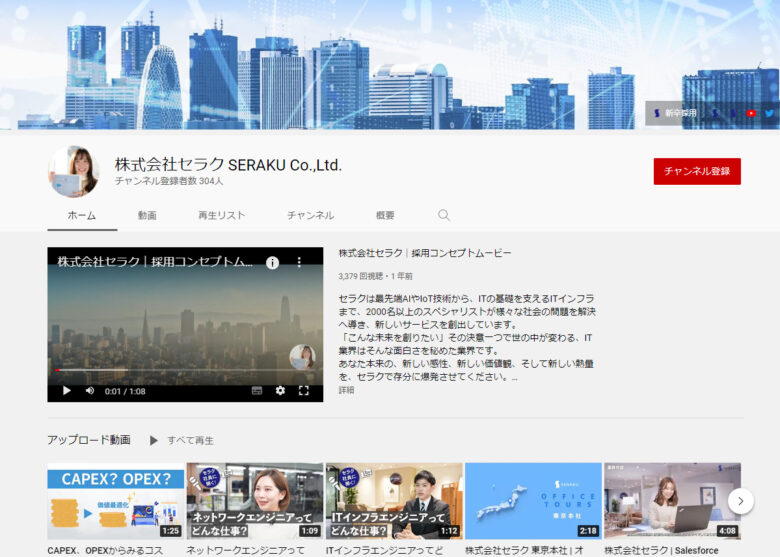Click the YouTube icon in banner

(751, 114)
